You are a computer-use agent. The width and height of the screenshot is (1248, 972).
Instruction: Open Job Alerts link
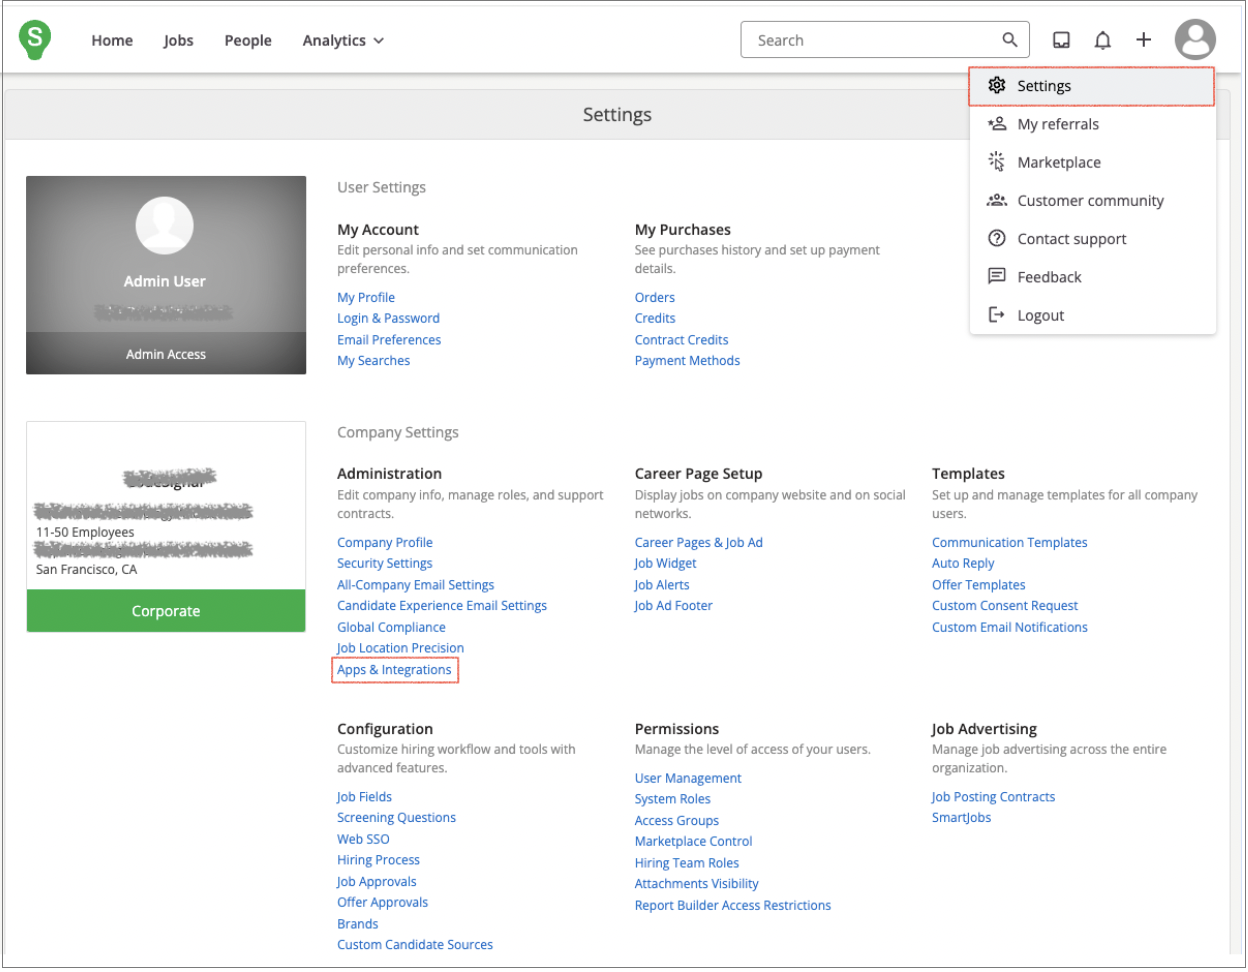(662, 585)
